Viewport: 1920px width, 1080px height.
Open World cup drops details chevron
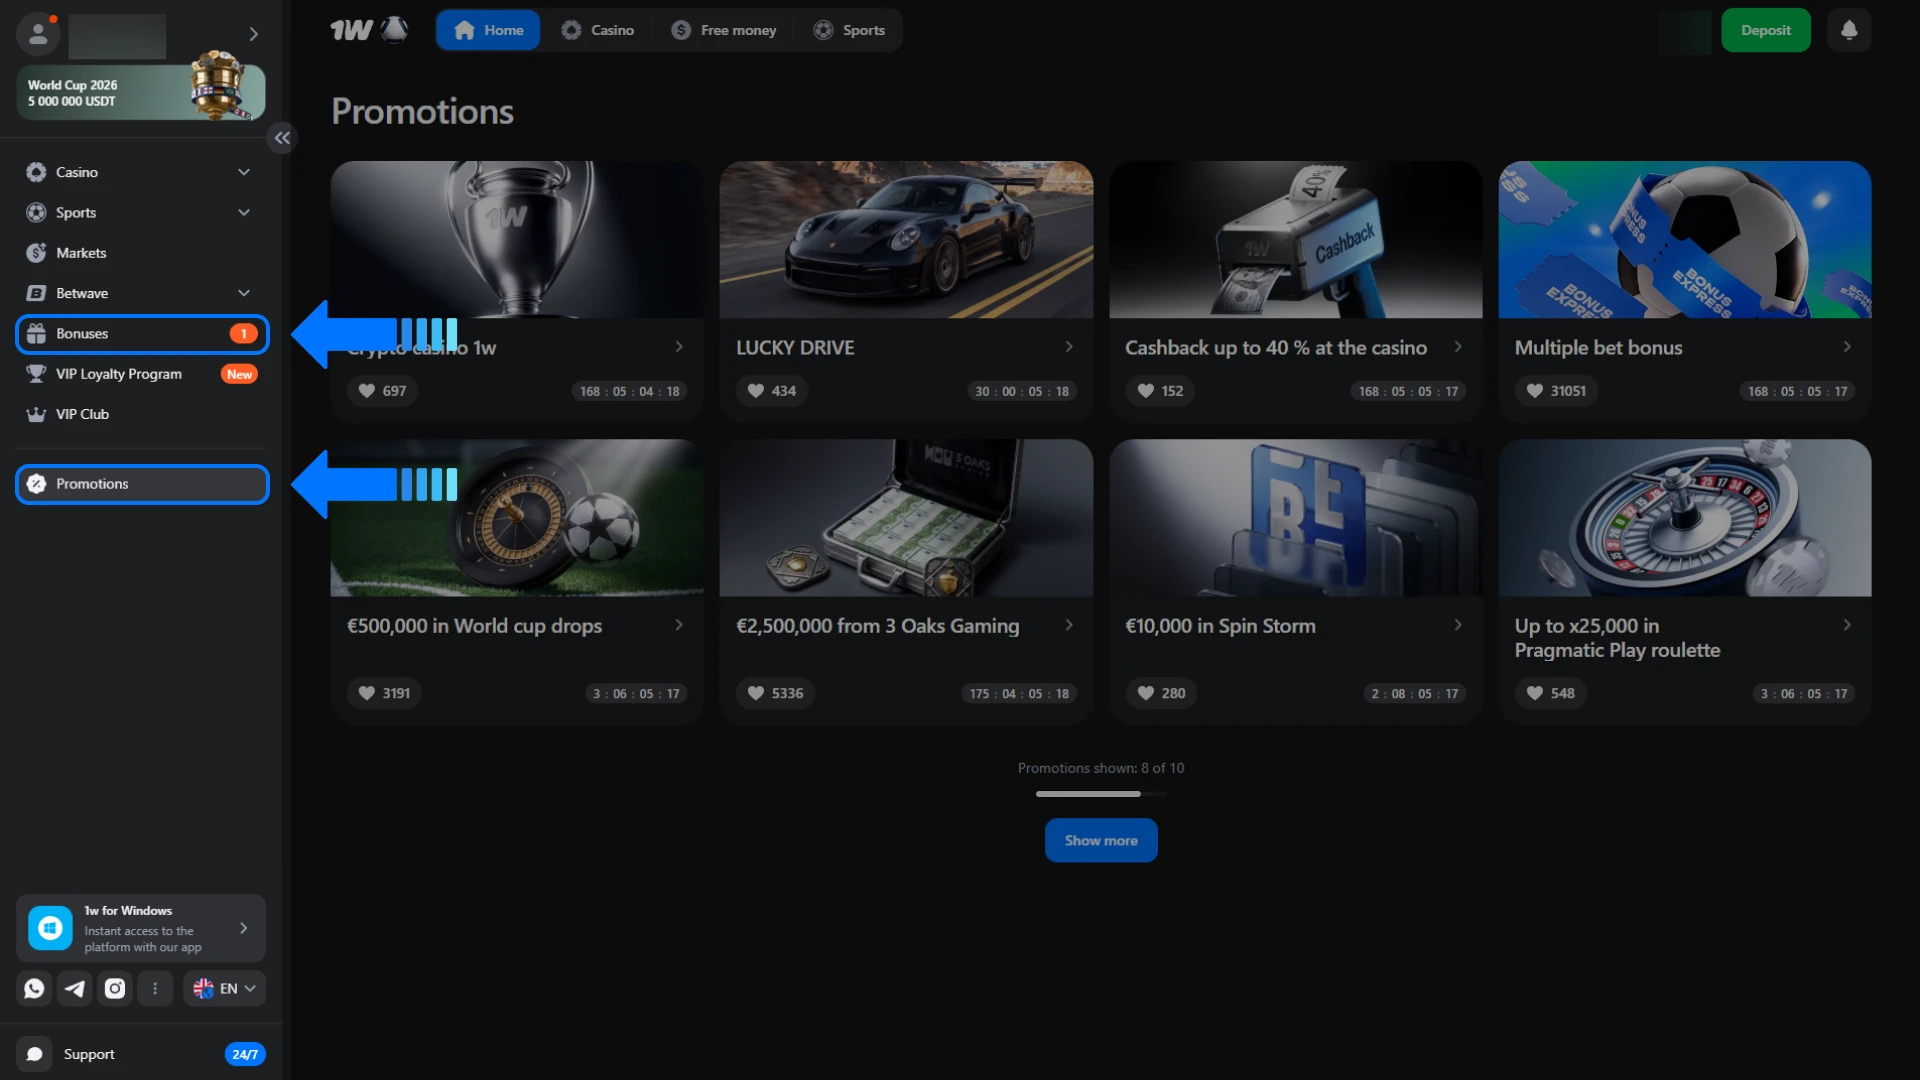[679, 625]
